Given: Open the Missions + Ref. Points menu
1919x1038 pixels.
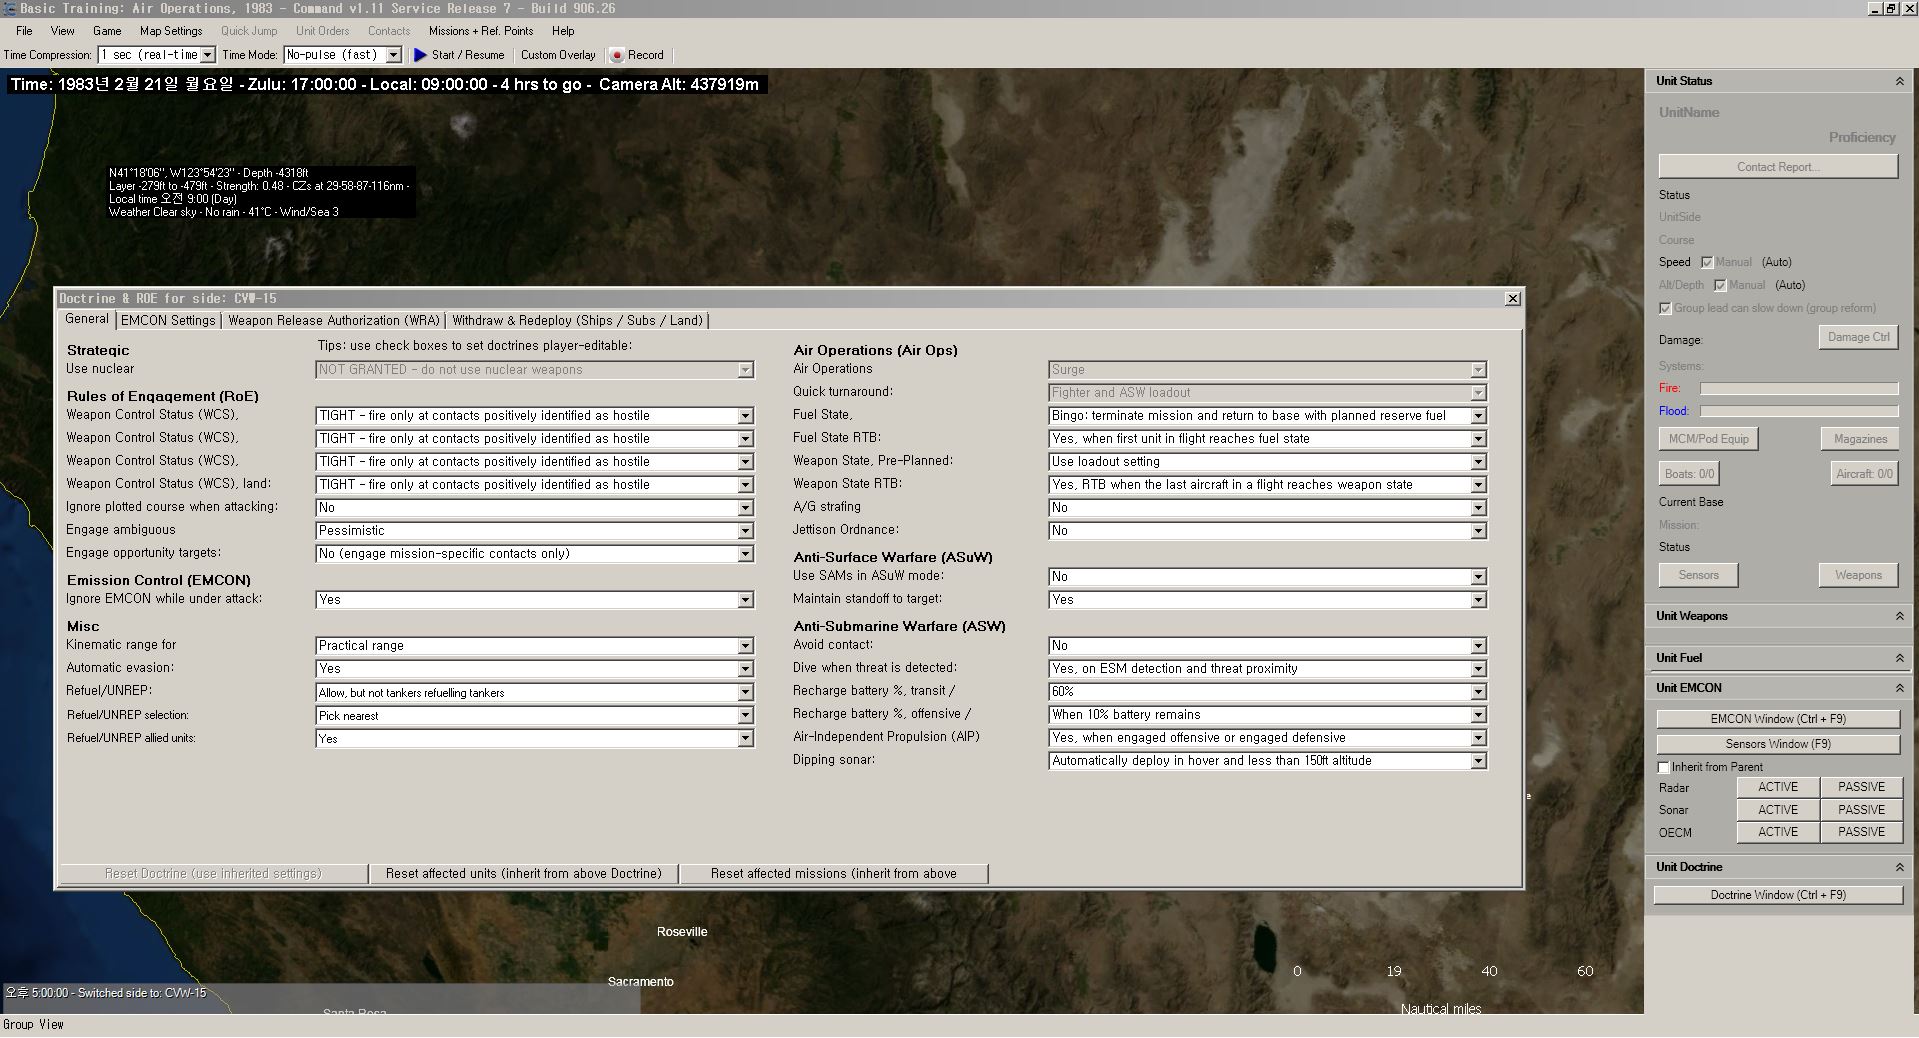Looking at the screenshot, I should click(481, 31).
